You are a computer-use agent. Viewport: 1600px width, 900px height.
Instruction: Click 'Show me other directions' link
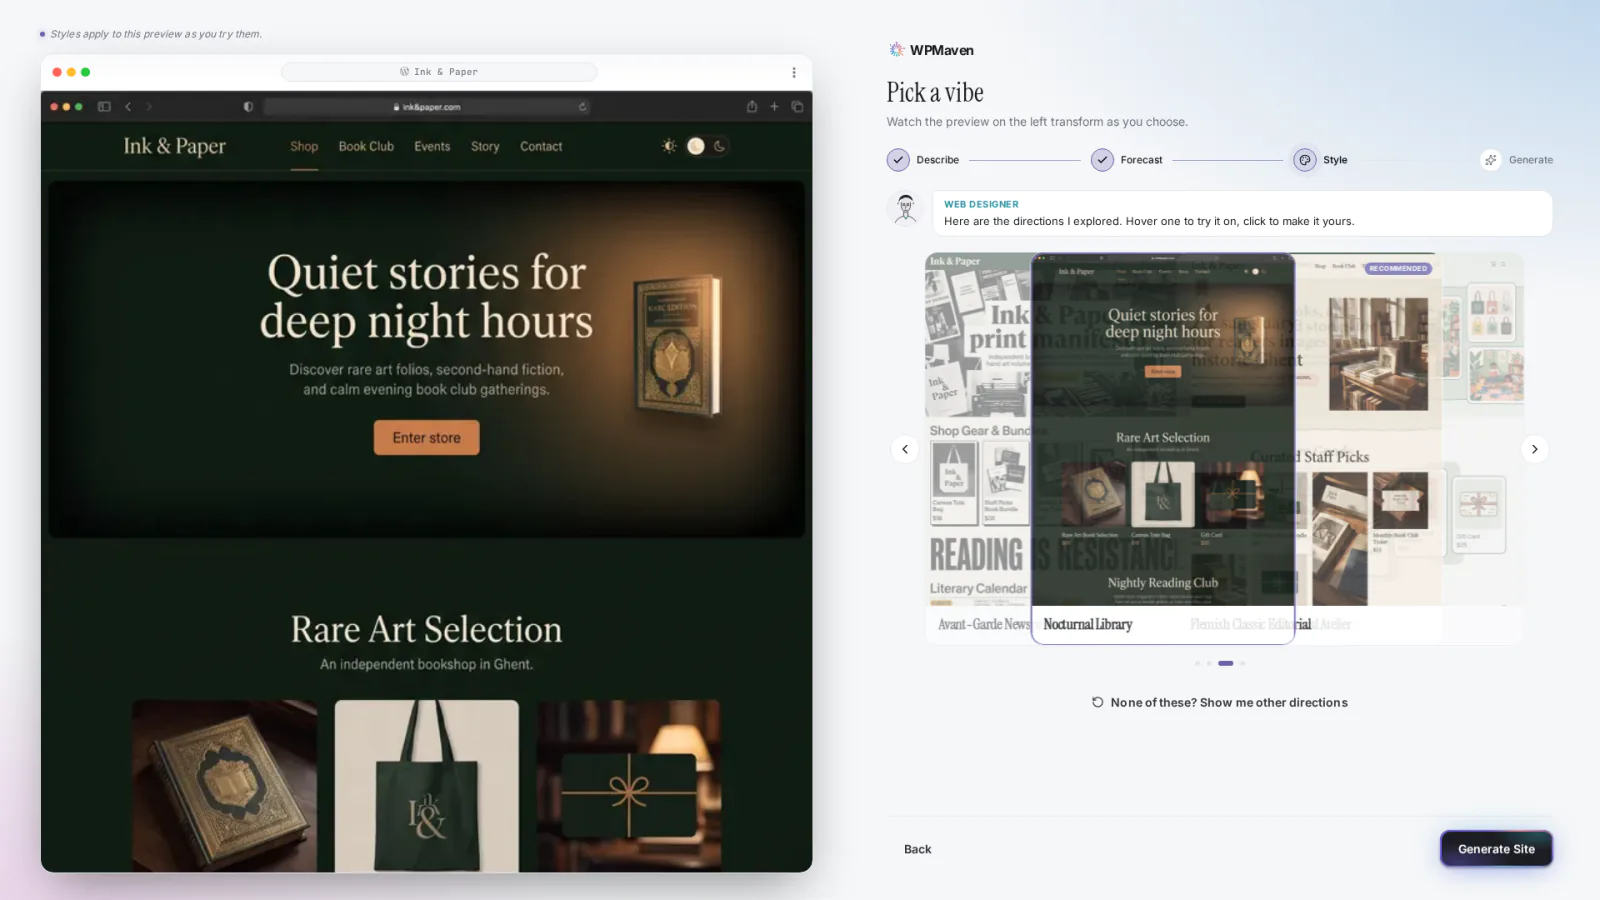tap(1220, 703)
